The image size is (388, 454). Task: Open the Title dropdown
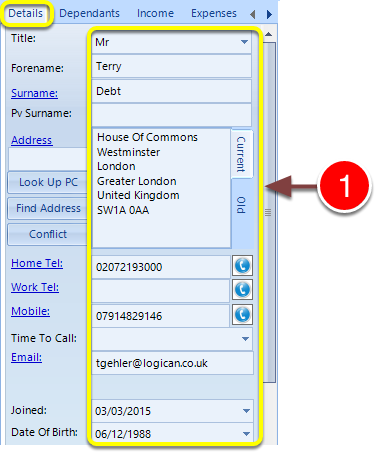pos(244,42)
